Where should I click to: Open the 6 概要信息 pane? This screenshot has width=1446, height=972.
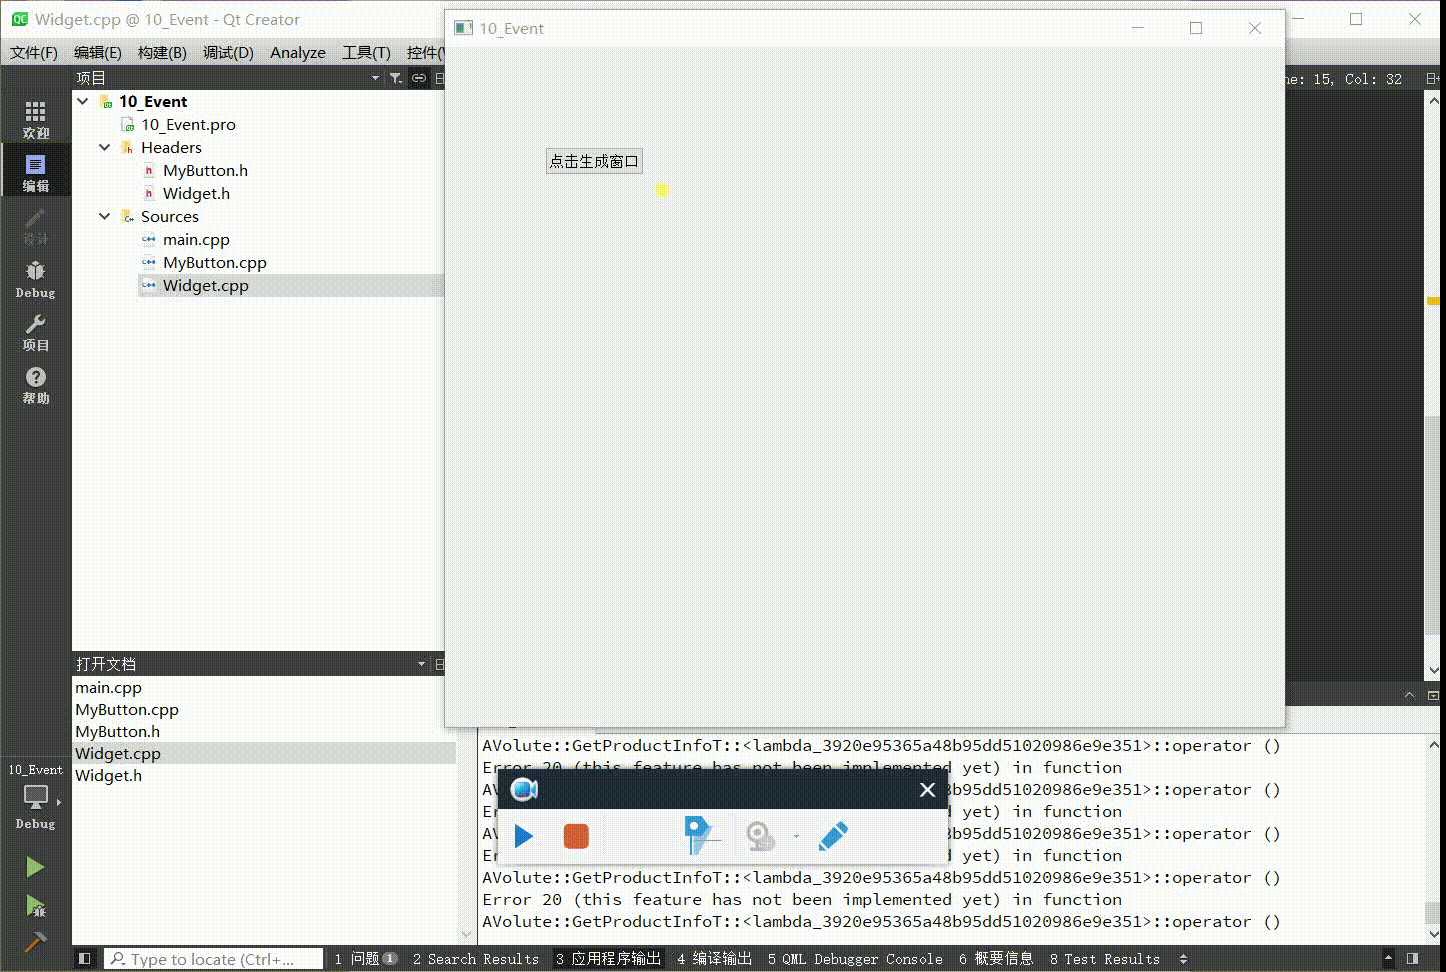996,959
